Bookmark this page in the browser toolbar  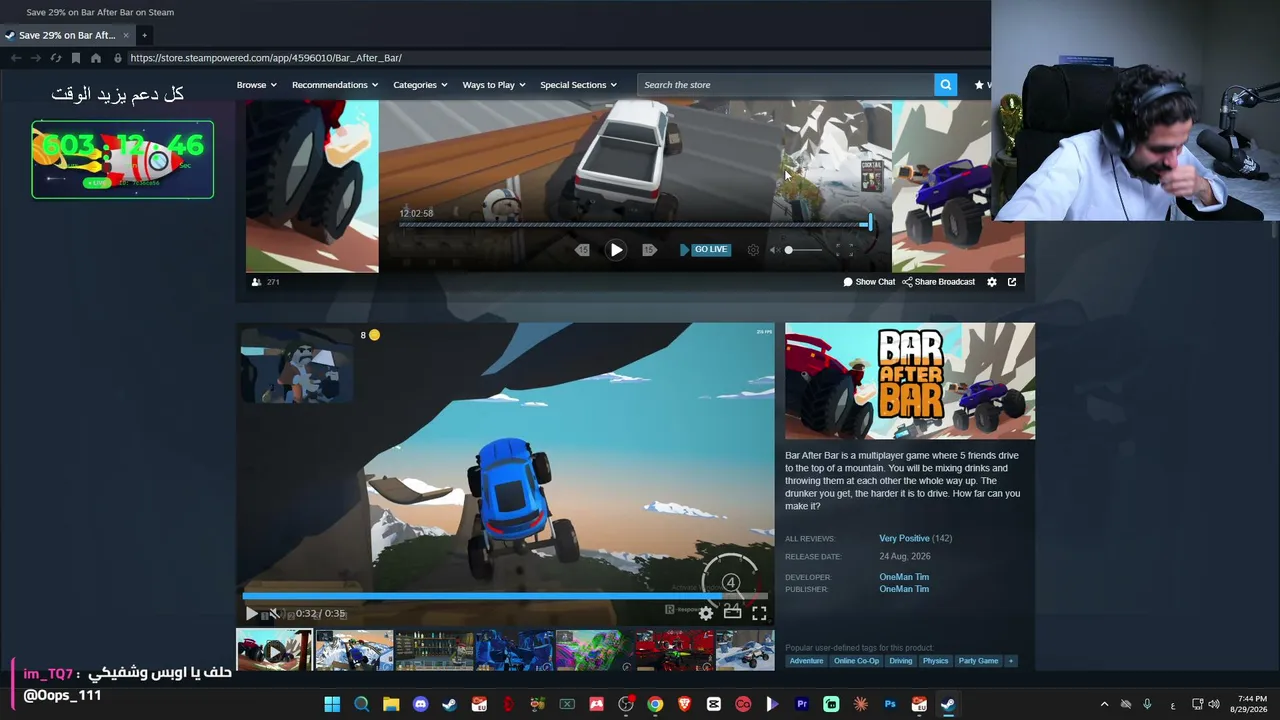pos(75,58)
